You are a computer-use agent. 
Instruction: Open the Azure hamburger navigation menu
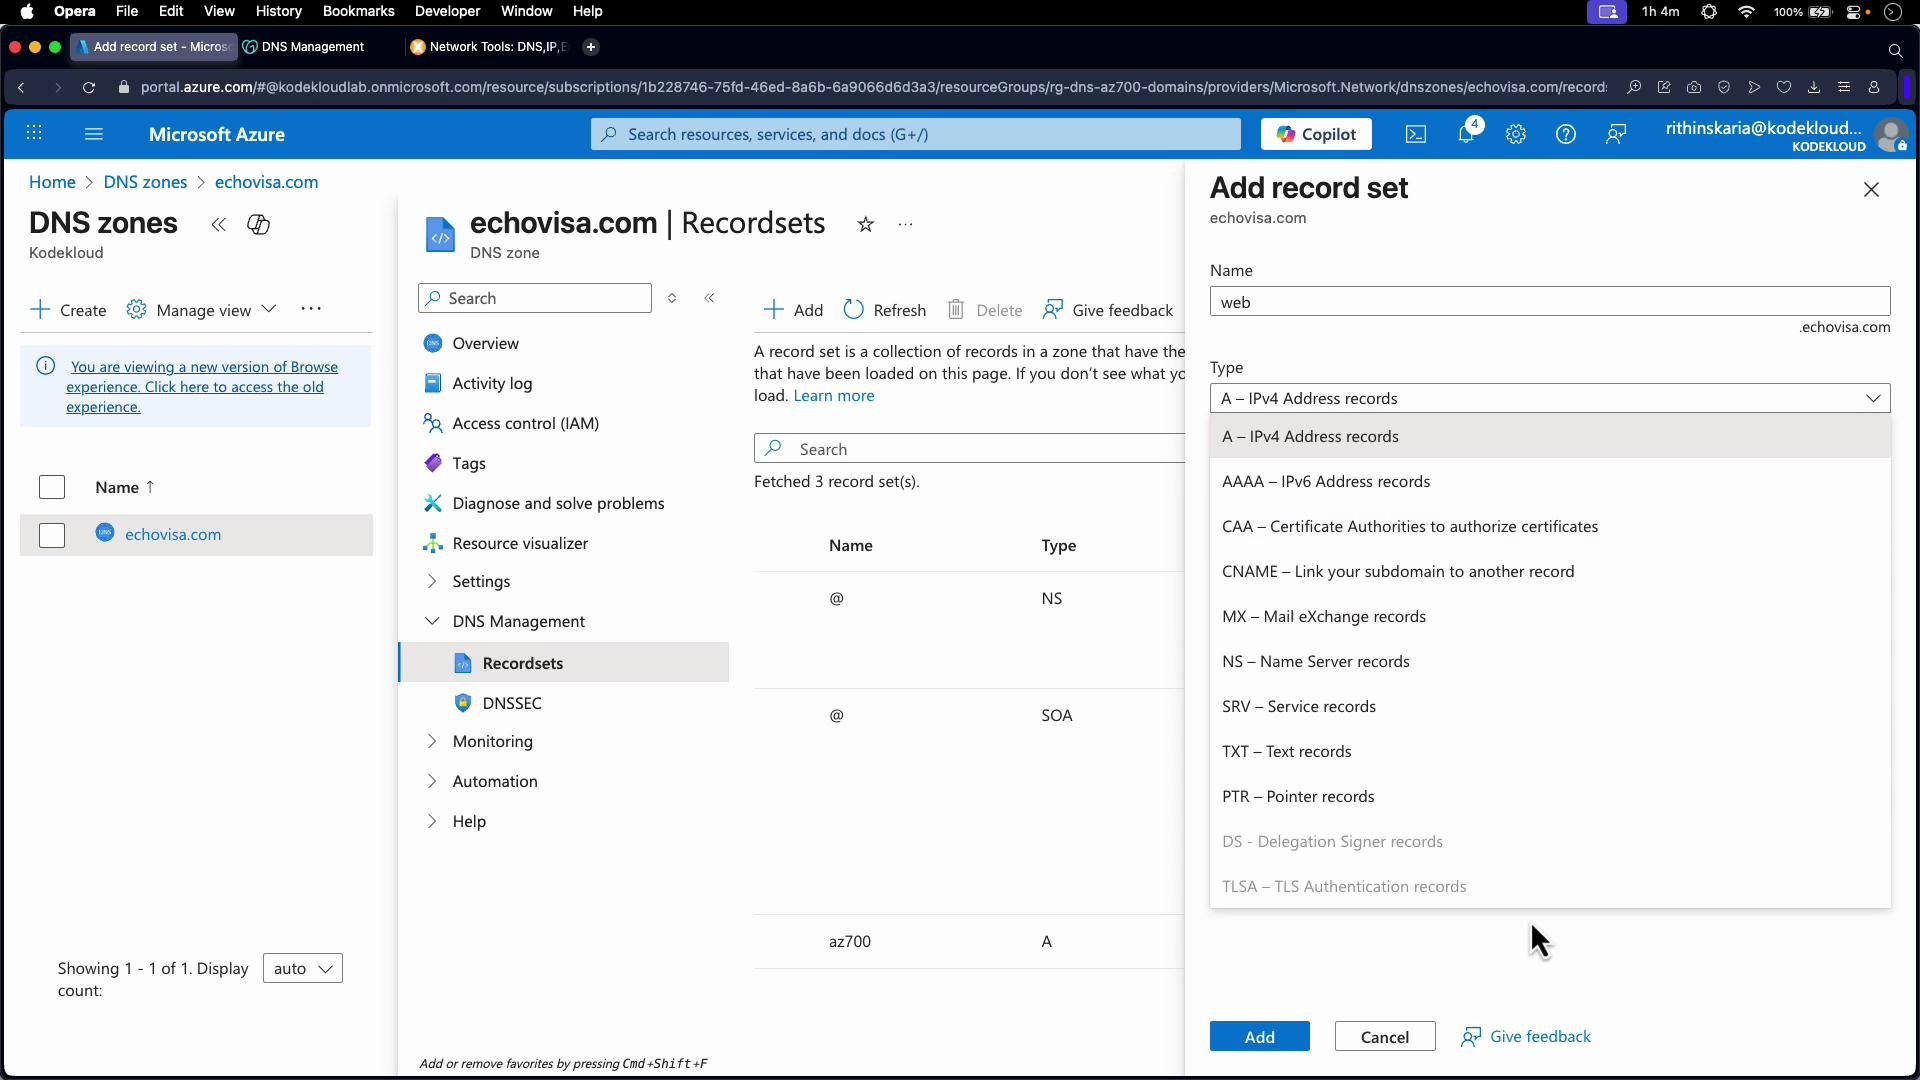pyautogui.click(x=94, y=133)
